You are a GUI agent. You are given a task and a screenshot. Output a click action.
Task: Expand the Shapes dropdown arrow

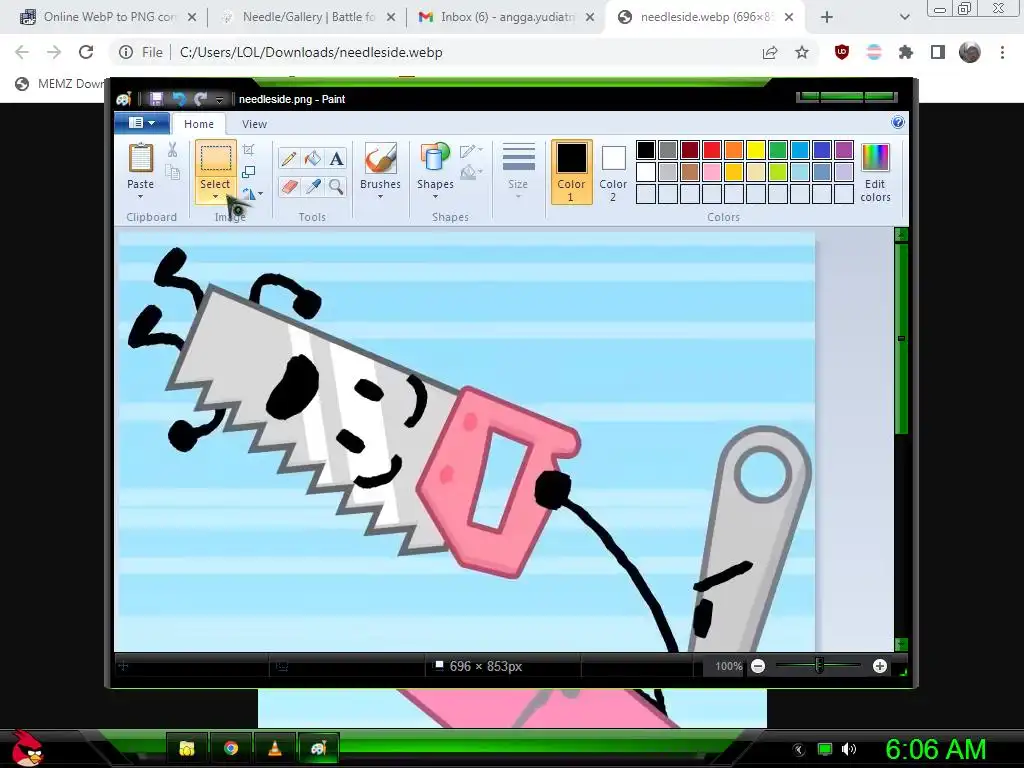pyautogui.click(x=435, y=196)
